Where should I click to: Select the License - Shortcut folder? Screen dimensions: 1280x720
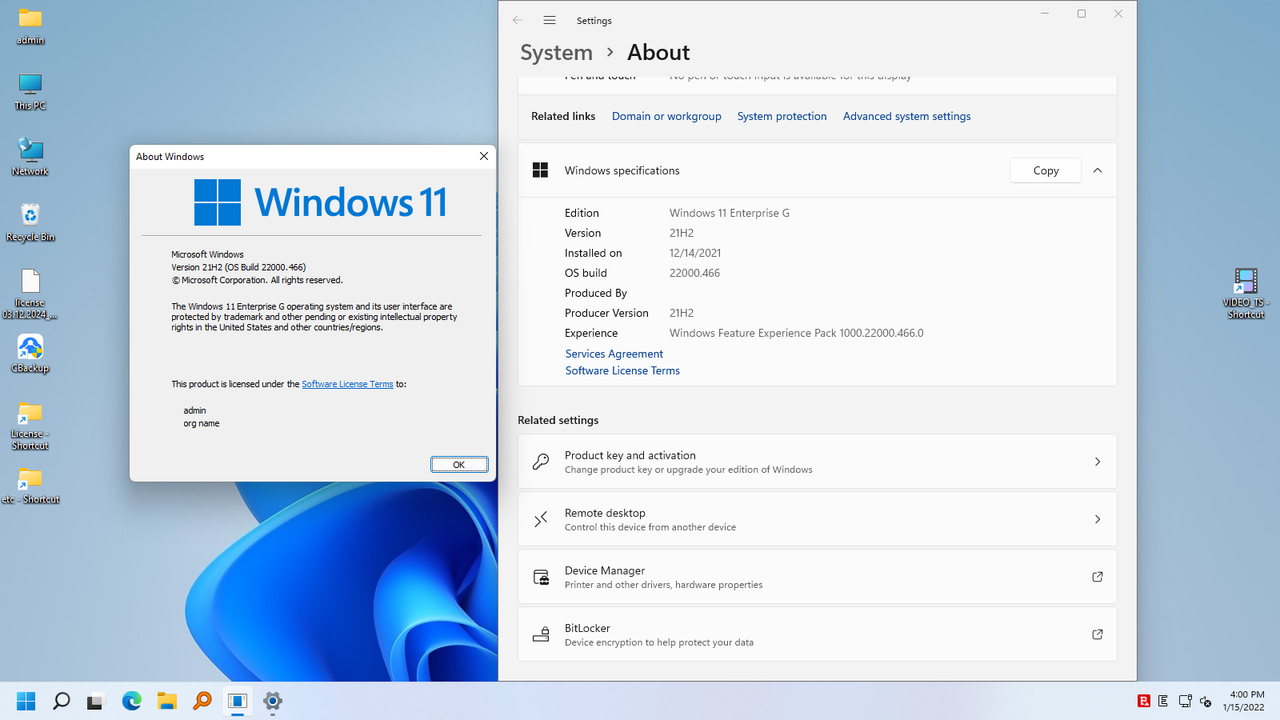pyautogui.click(x=31, y=426)
